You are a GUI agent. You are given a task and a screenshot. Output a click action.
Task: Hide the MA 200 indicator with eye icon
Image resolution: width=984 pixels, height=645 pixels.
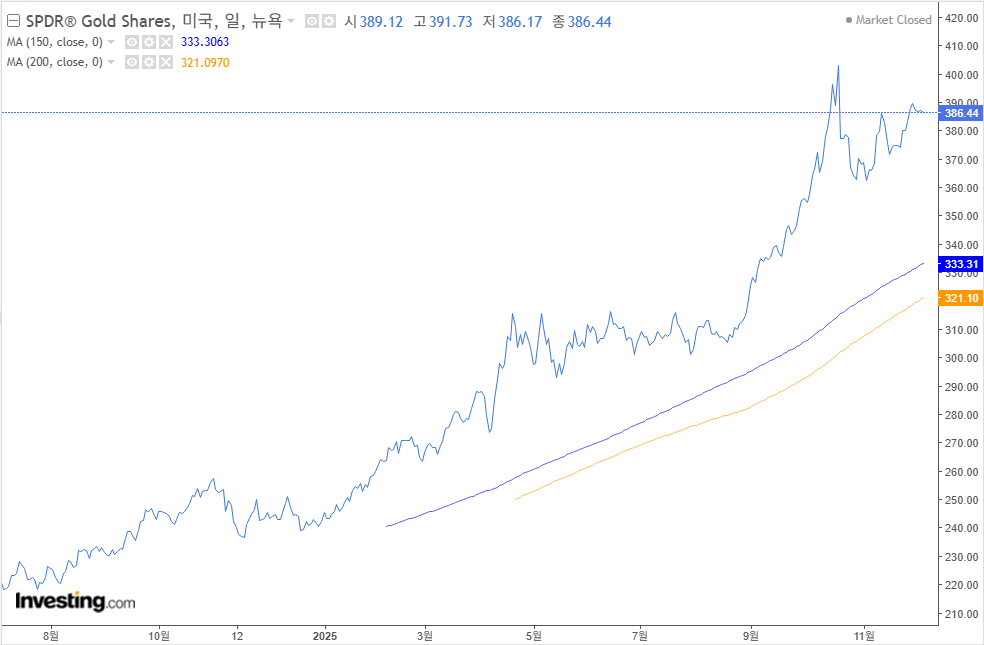[x=132, y=62]
